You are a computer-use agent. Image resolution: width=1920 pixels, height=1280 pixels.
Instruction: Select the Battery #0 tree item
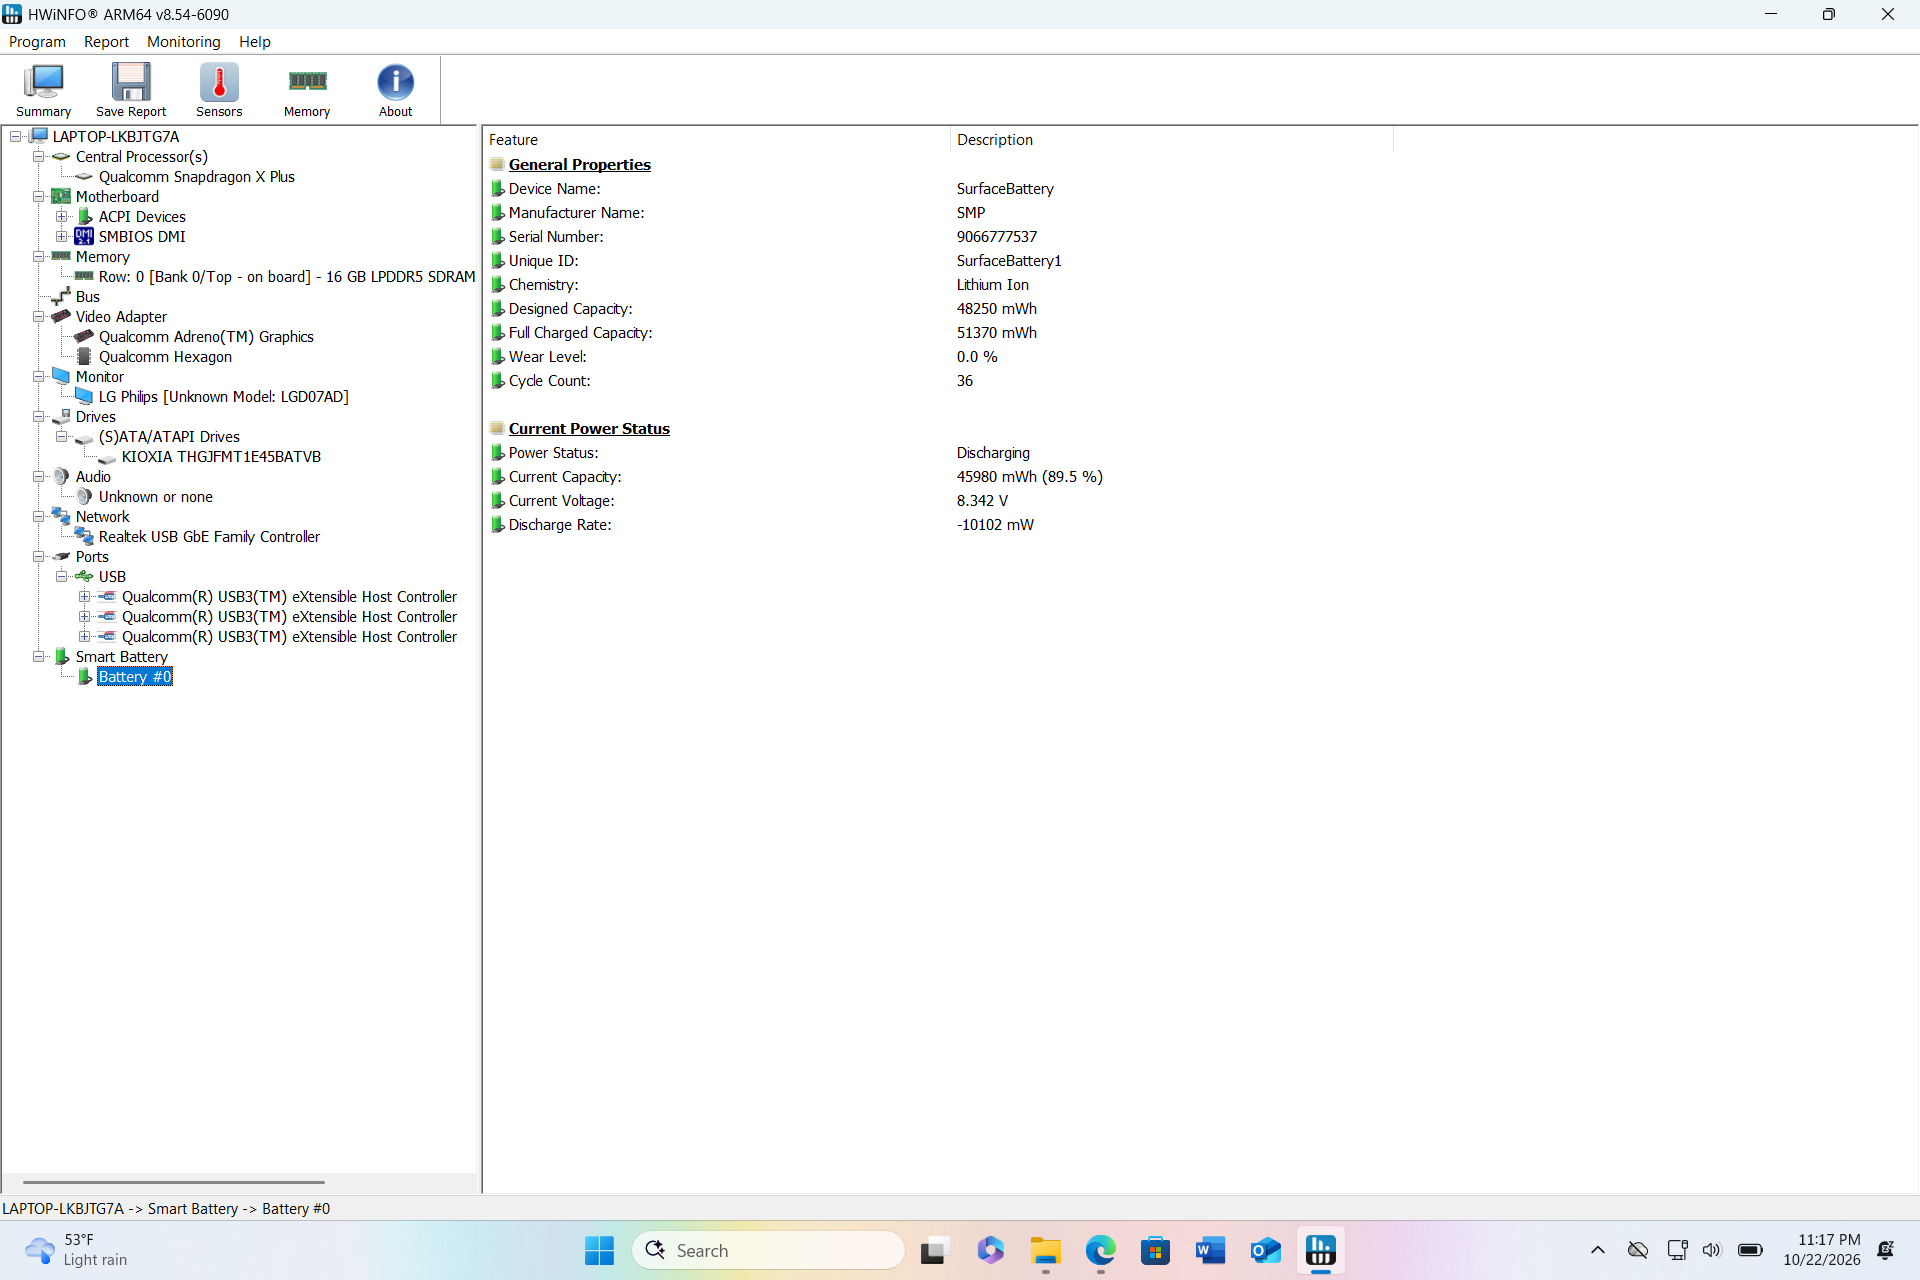tap(135, 677)
